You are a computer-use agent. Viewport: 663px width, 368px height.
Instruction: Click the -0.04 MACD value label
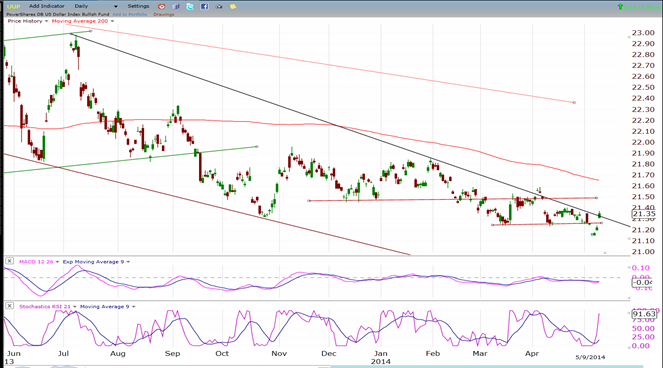(x=643, y=282)
